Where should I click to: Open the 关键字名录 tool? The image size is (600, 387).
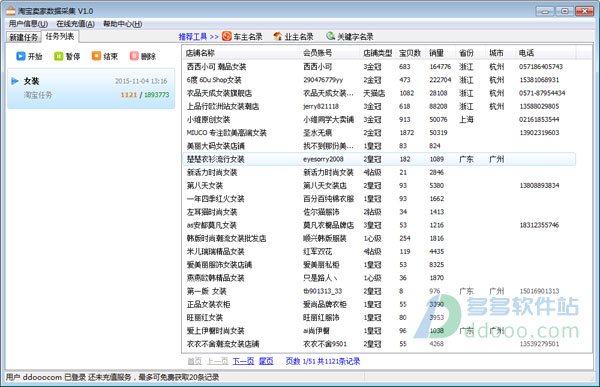coord(350,36)
